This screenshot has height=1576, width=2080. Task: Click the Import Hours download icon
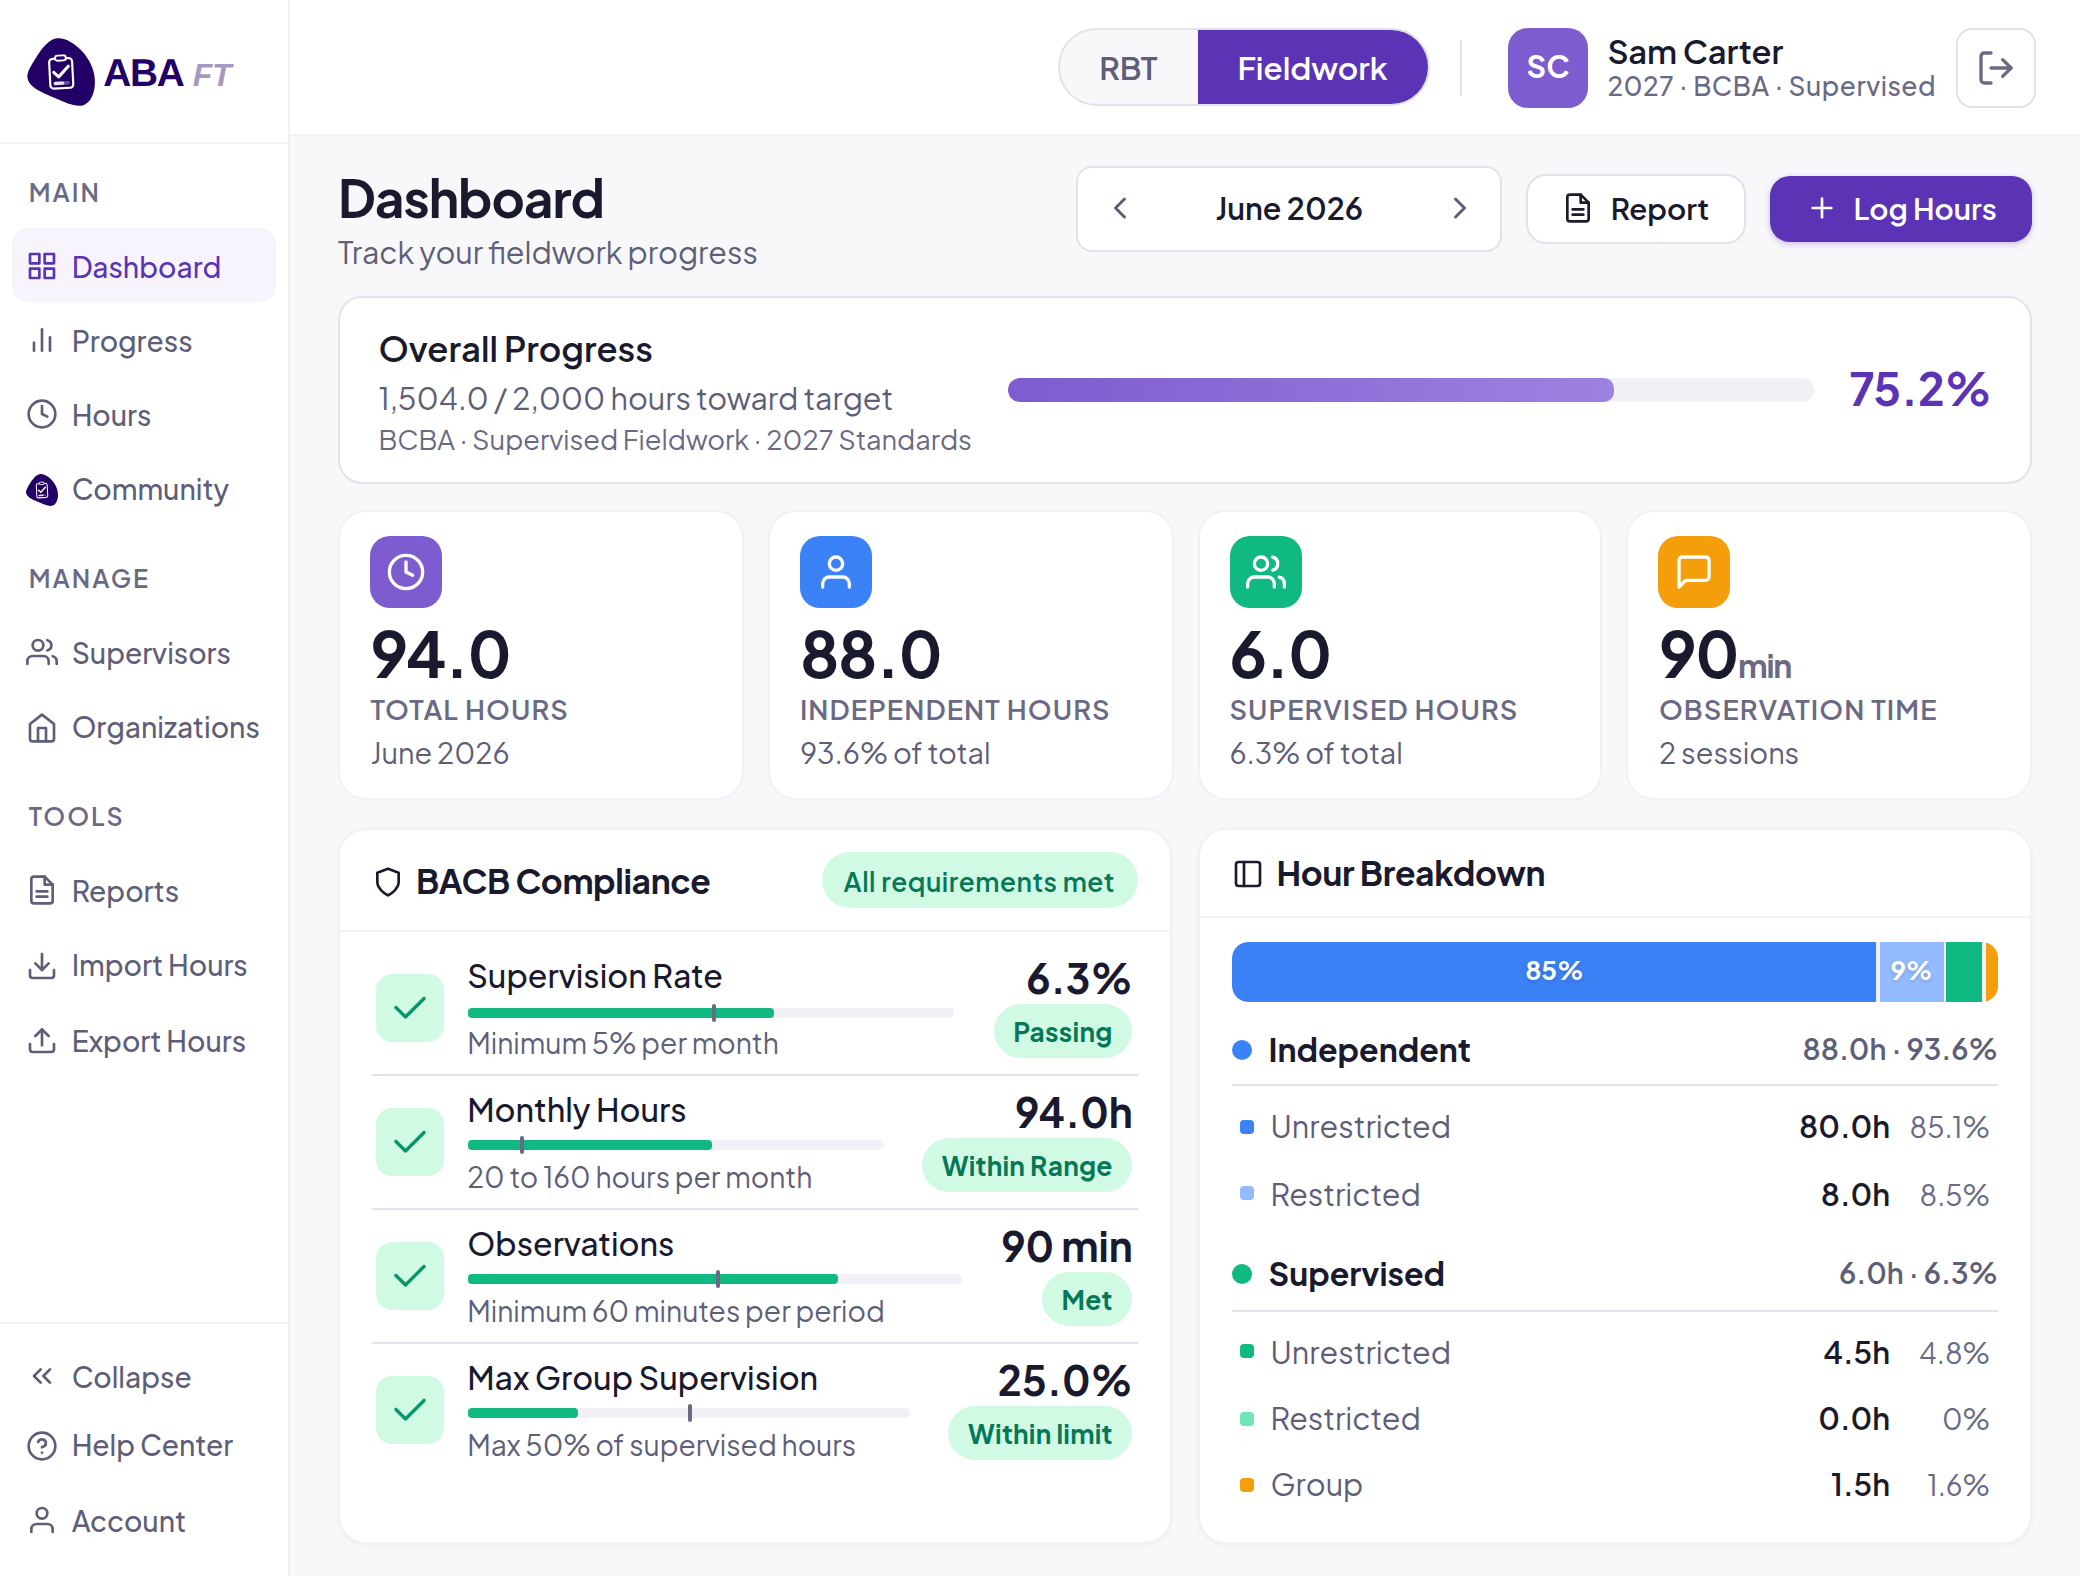point(42,966)
